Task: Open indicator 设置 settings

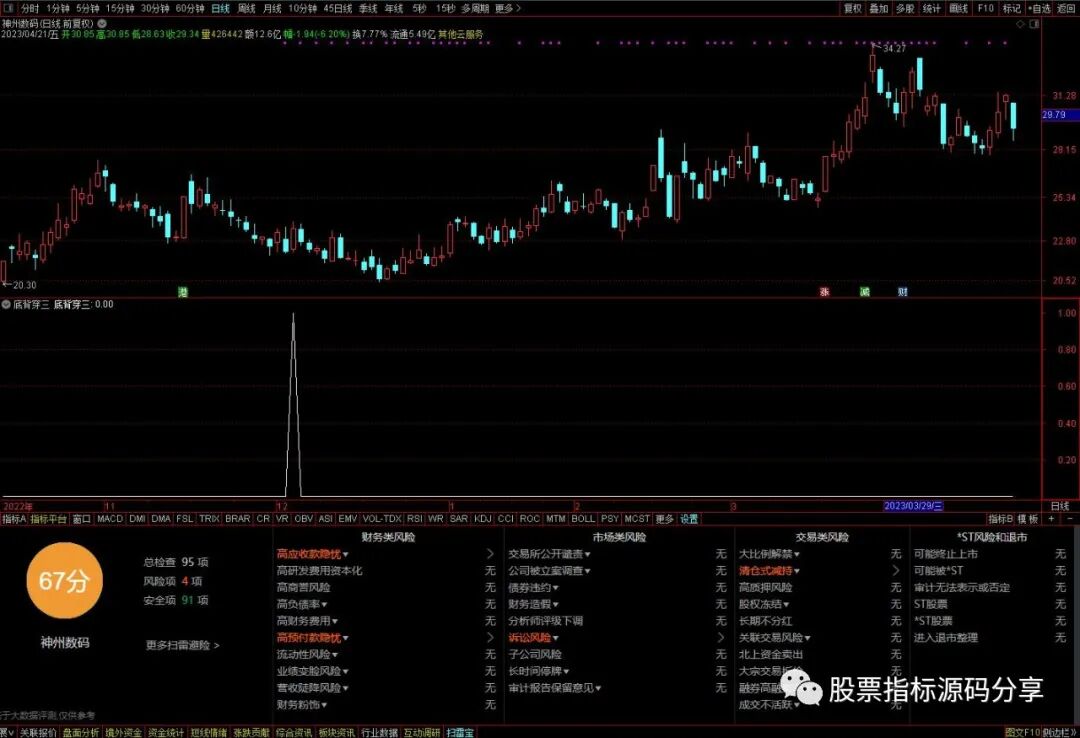Action: (689, 518)
